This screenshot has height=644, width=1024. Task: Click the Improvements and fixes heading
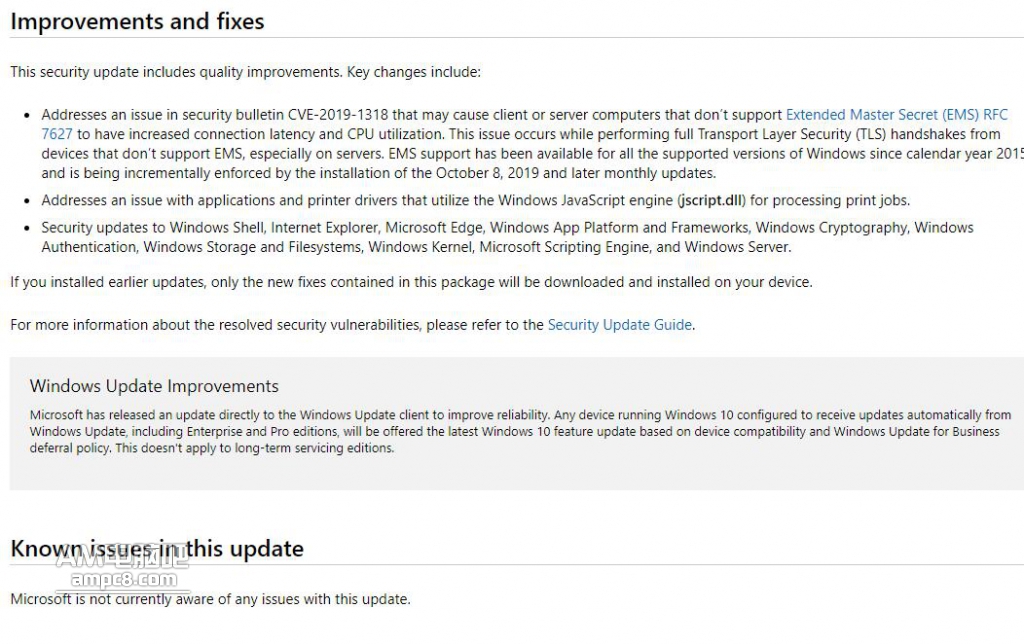pos(137,22)
